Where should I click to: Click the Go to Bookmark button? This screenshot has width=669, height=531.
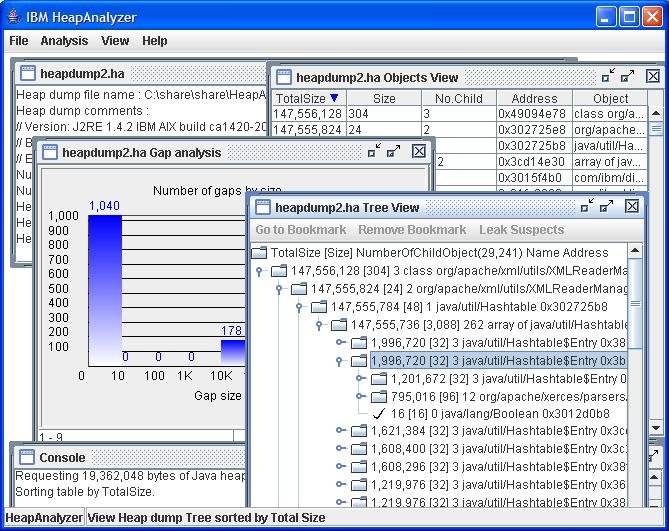tap(301, 230)
